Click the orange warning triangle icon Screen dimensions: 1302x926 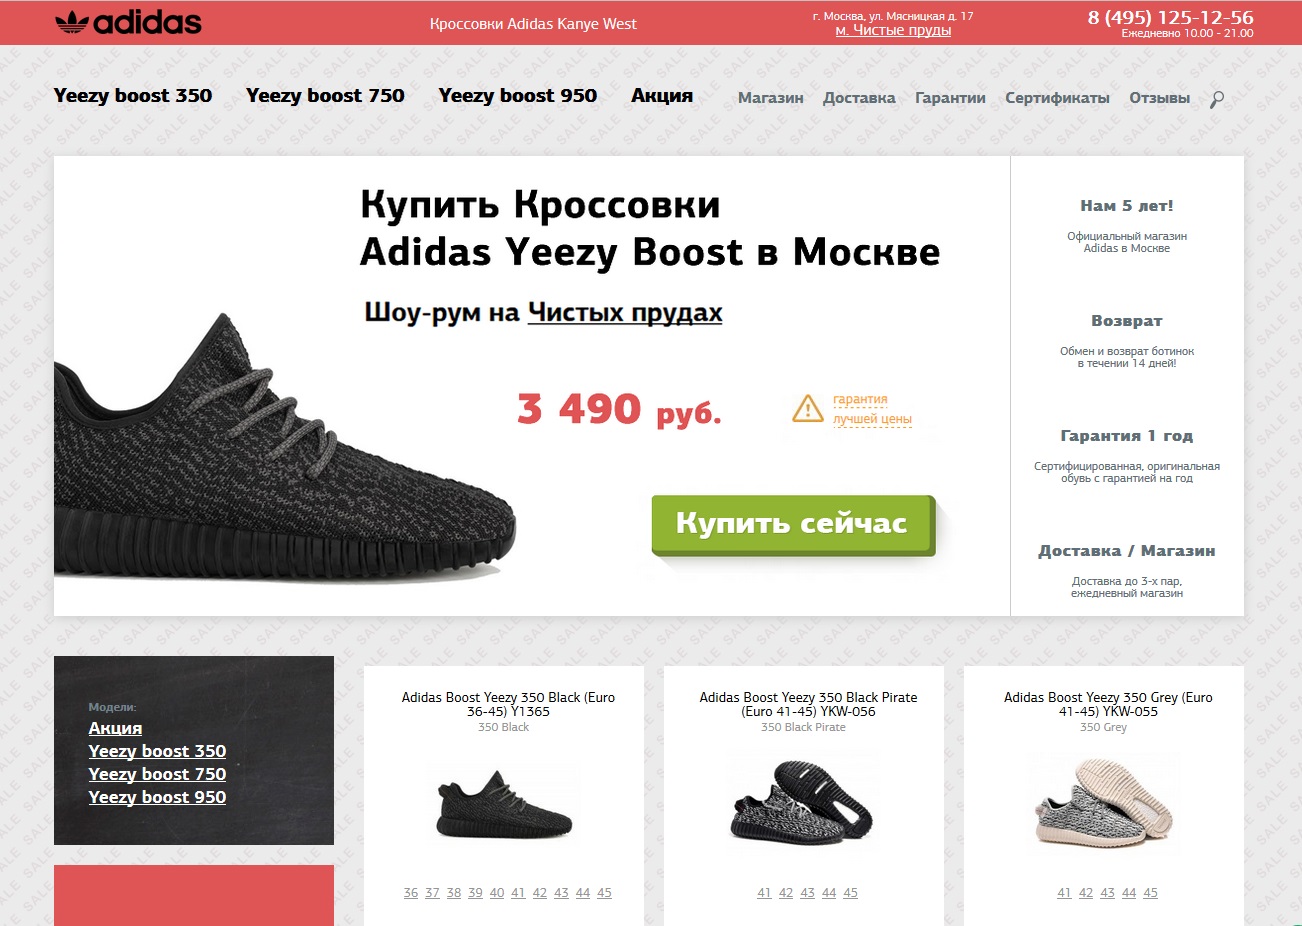[807, 408]
